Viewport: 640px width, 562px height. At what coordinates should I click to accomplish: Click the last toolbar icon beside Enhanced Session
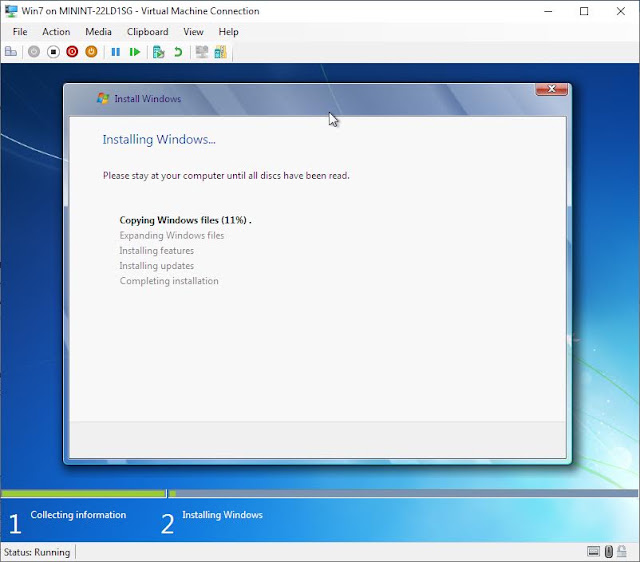click(x=220, y=52)
